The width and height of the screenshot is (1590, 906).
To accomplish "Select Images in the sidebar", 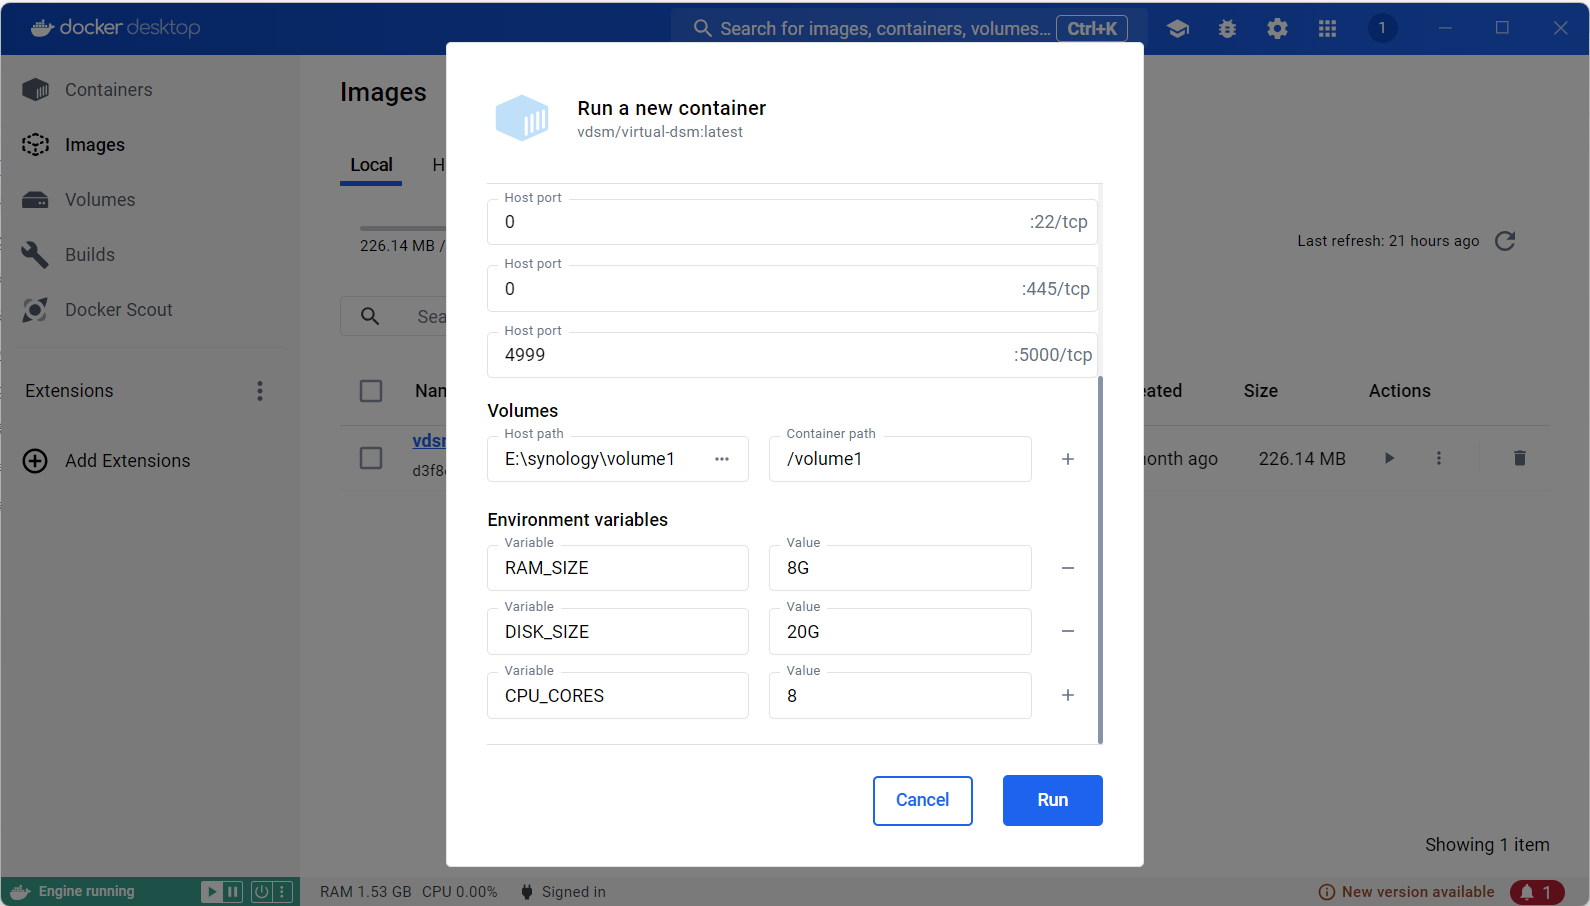I will [95, 145].
